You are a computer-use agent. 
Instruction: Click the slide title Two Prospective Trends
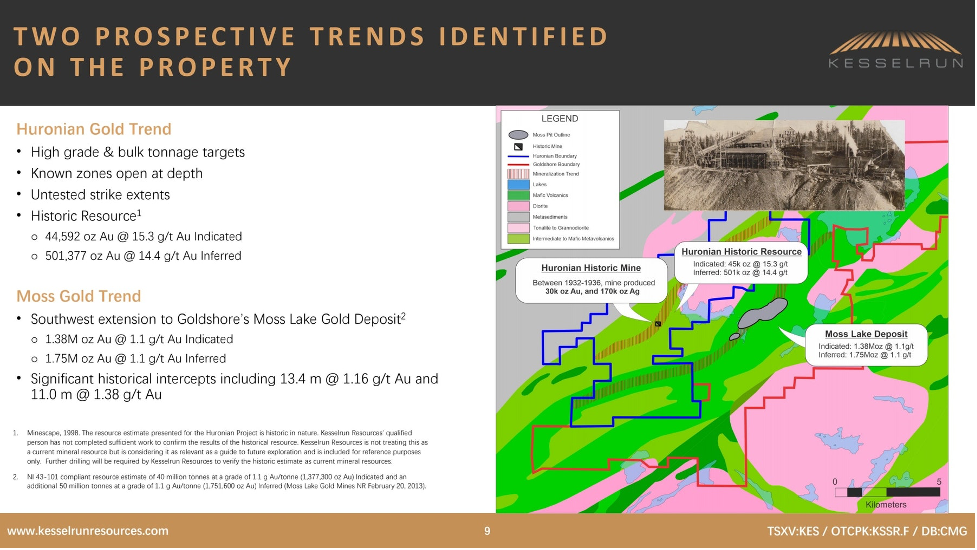[310, 52]
